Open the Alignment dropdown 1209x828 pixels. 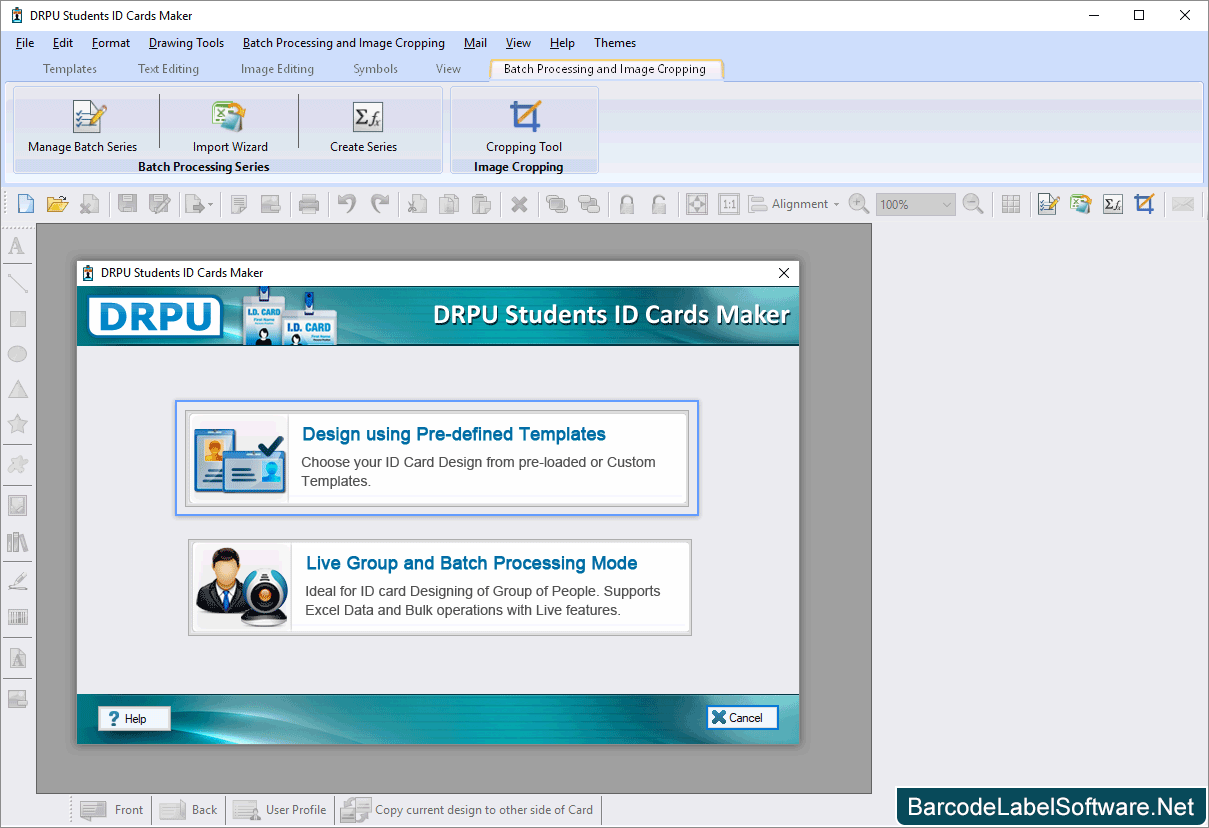[800, 203]
